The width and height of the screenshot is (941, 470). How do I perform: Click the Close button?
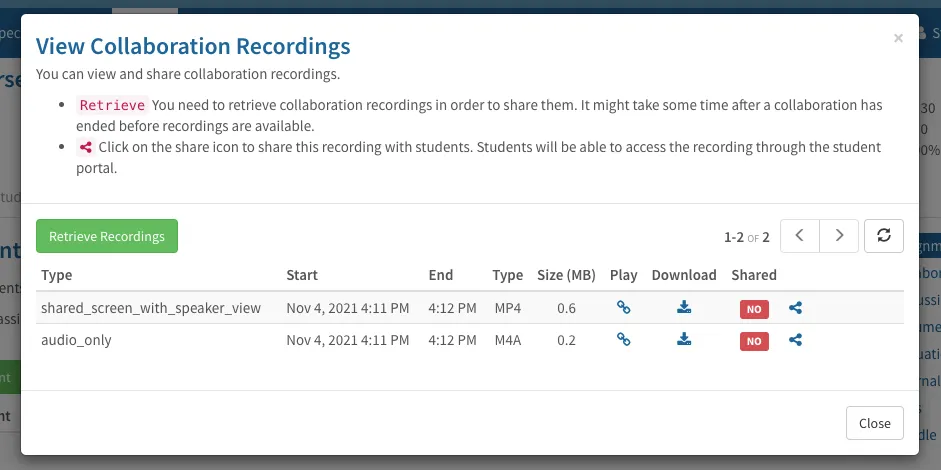coord(874,423)
